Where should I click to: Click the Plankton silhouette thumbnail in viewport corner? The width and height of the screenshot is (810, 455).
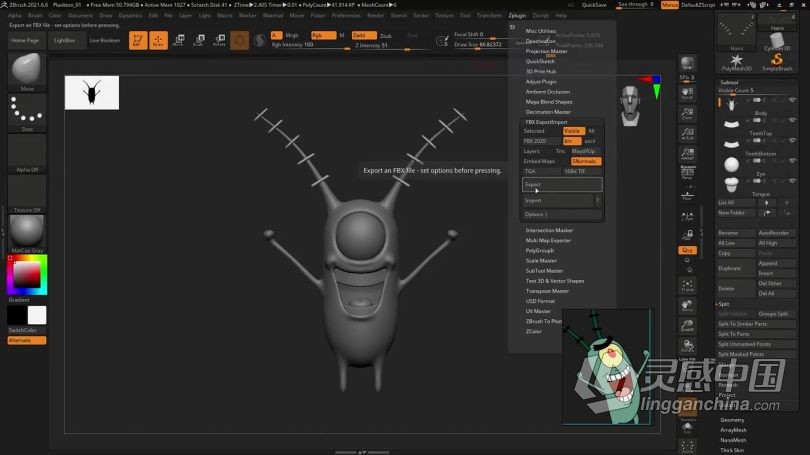[x=91, y=92]
